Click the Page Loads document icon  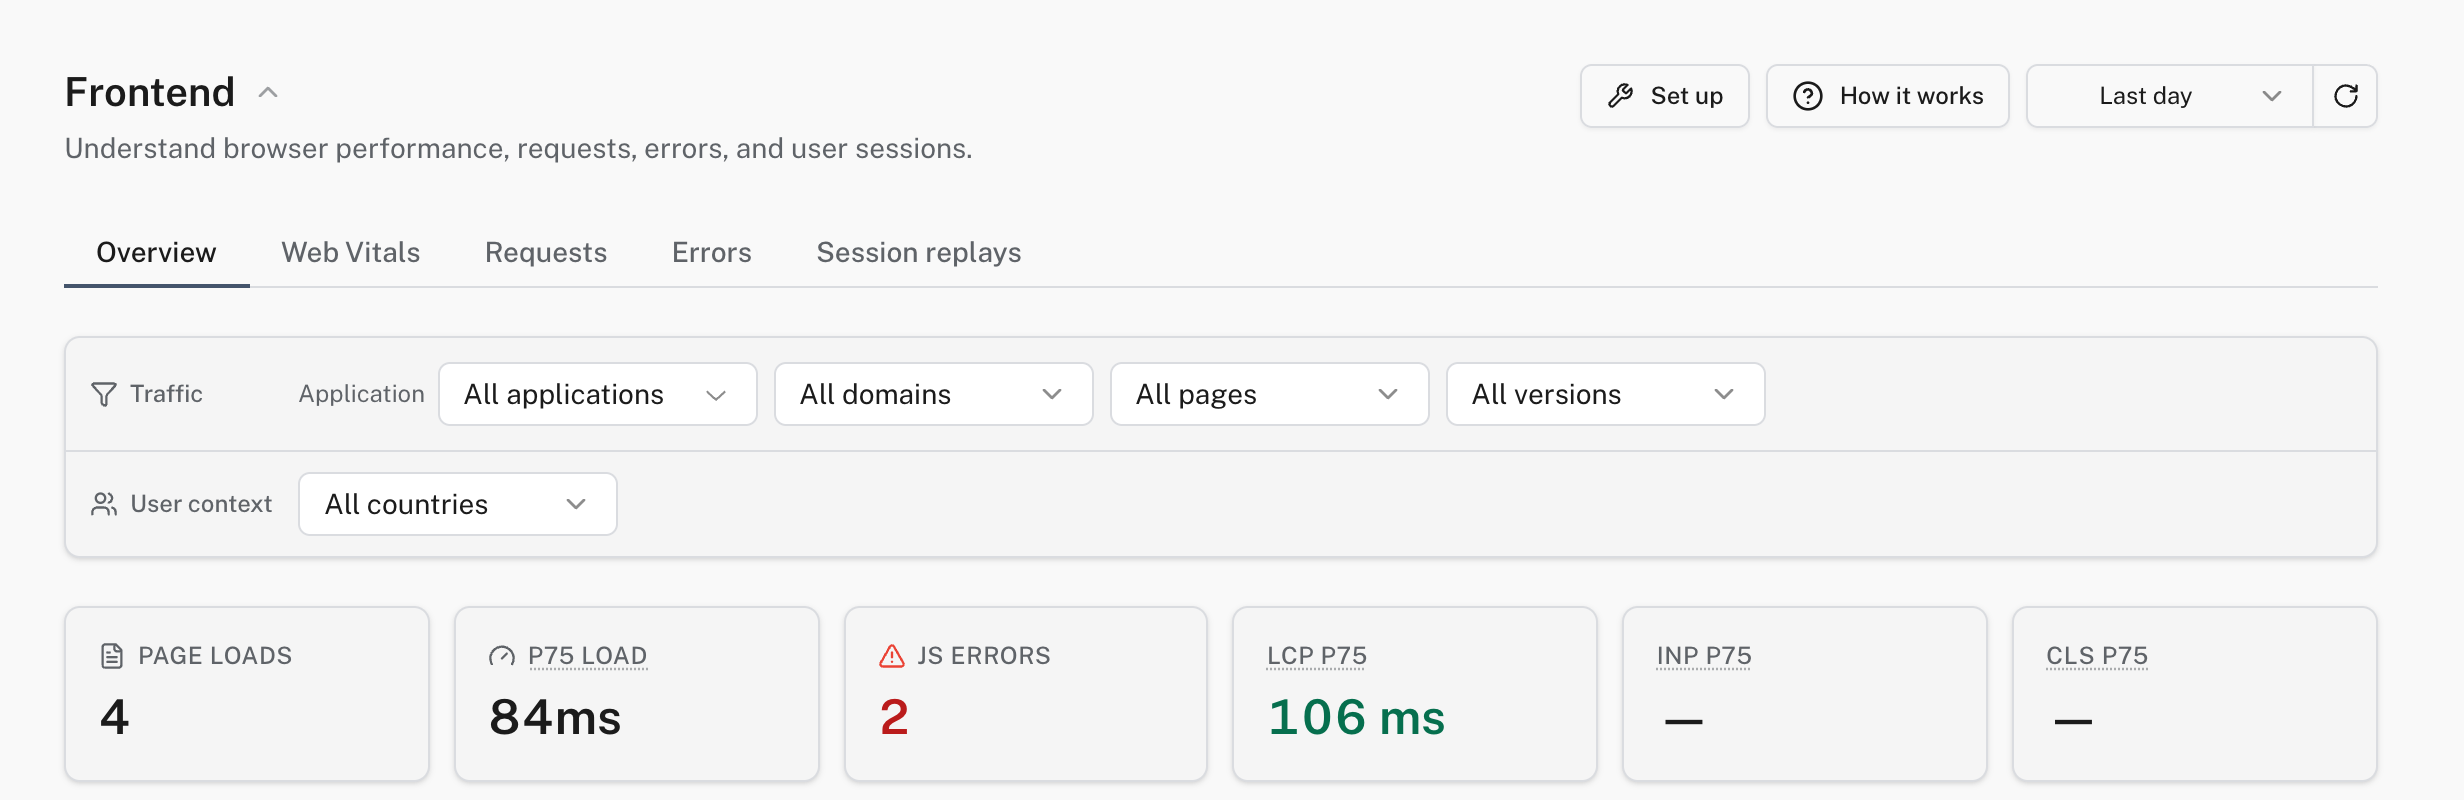112,656
